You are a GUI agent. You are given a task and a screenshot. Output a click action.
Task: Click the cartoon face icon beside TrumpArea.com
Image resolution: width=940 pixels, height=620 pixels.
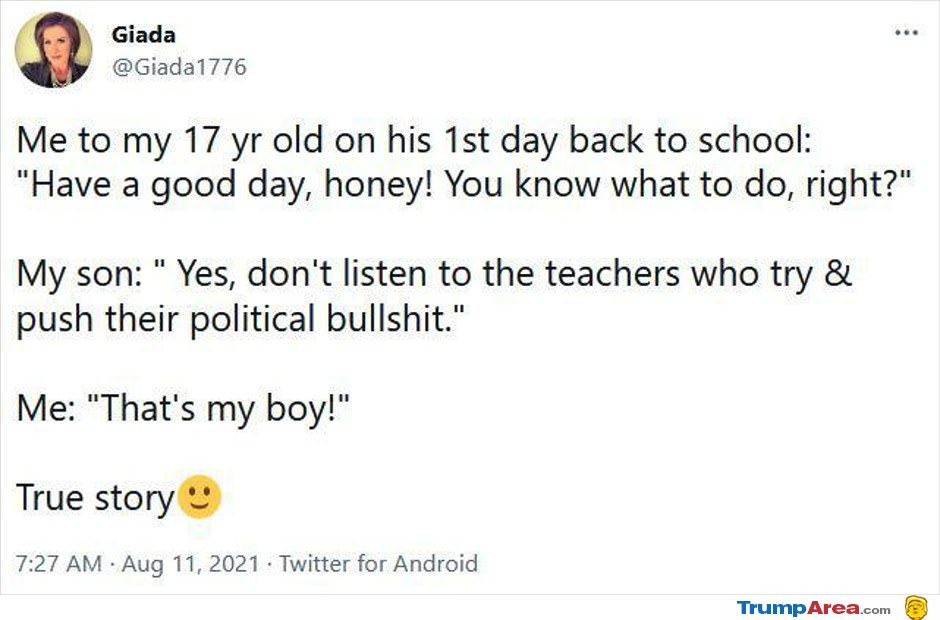pos(915,607)
